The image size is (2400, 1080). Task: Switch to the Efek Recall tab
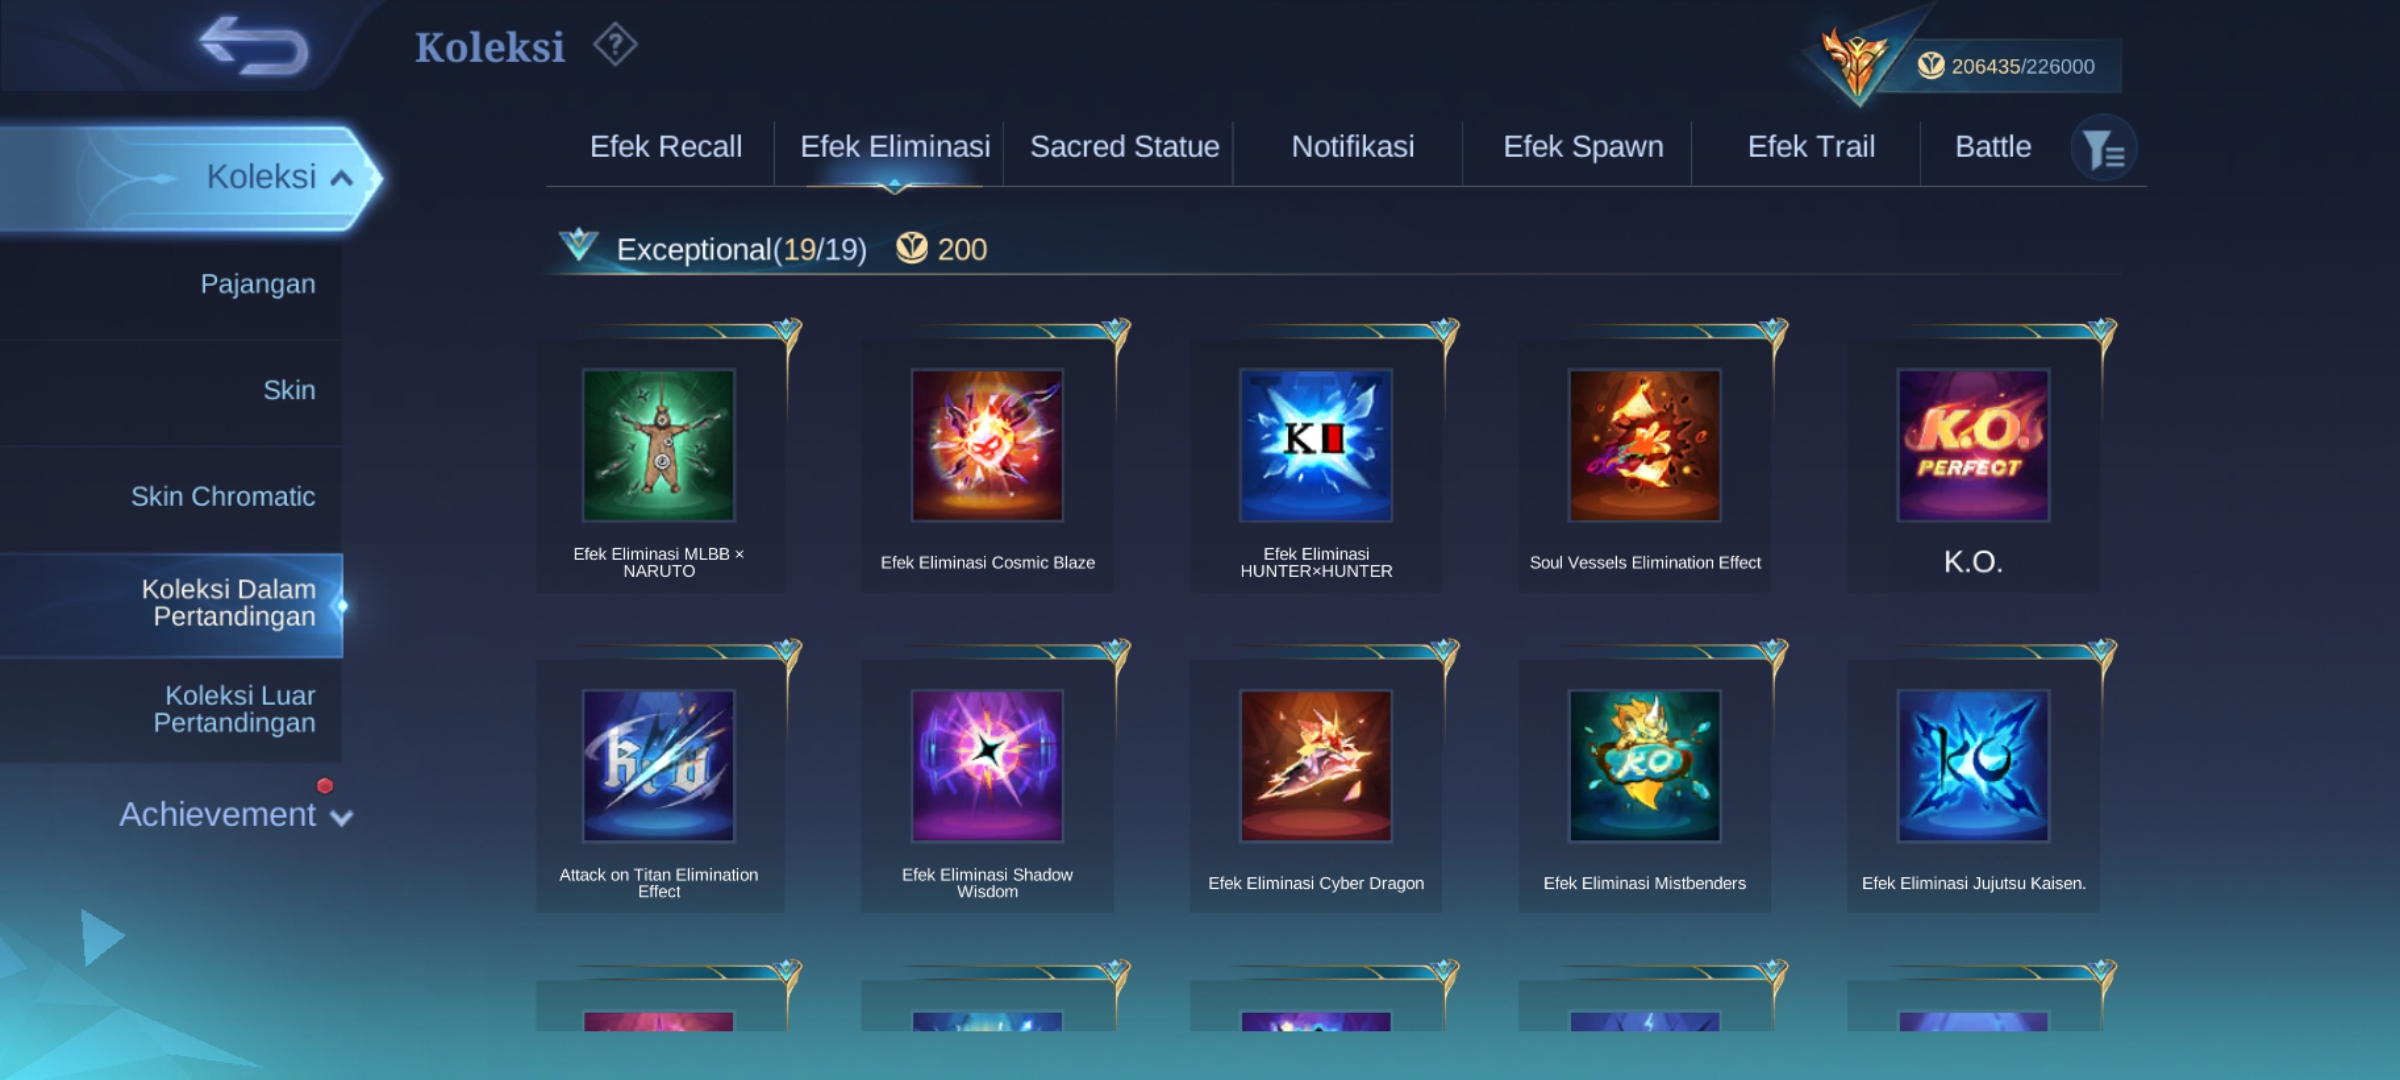click(666, 147)
